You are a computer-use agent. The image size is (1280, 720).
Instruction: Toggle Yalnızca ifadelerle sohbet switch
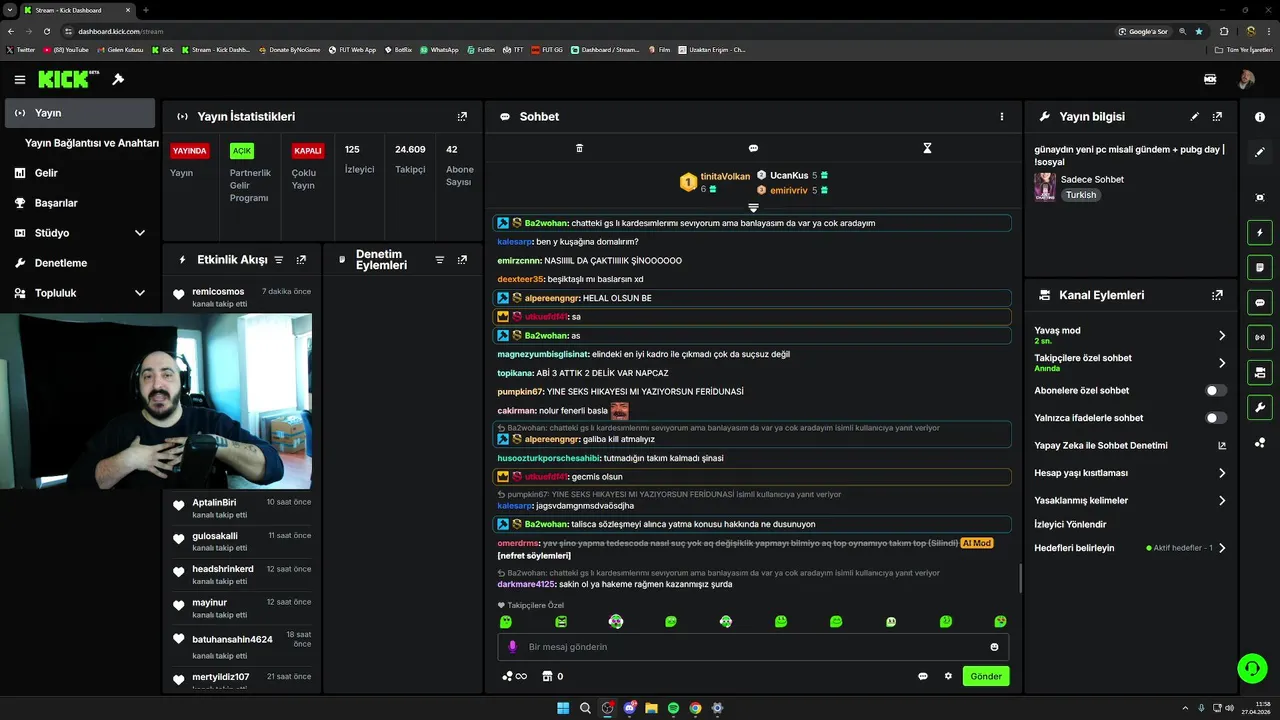[1216, 418]
